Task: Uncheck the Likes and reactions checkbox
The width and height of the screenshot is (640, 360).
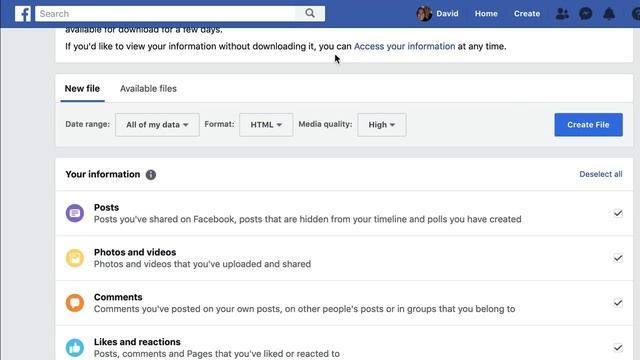Action: (x=618, y=348)
